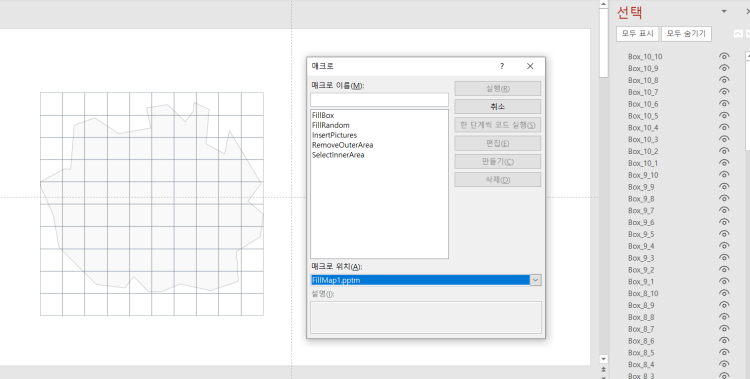The height and width of the screenshot is (379, 750).
Task: Toggle visibility of Box_8_9
Action: pos(724,305)
